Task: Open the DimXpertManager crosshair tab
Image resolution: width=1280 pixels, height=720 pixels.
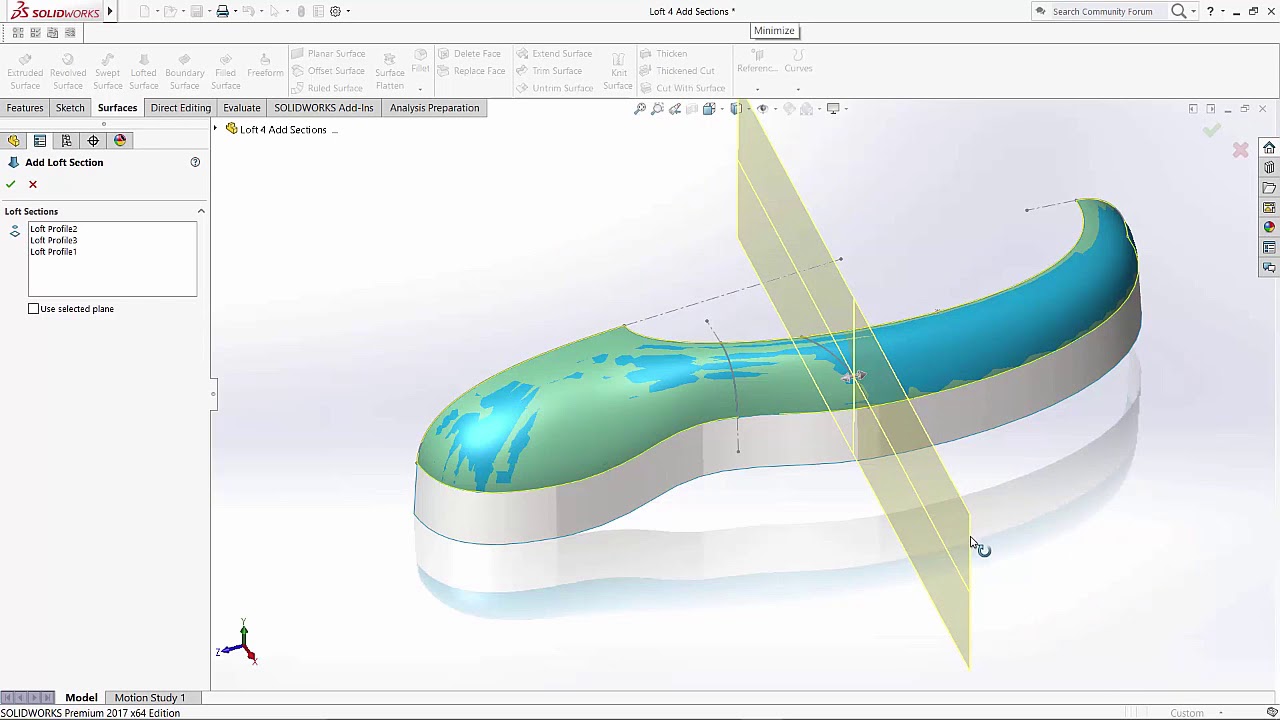Action: click(94, 141)
